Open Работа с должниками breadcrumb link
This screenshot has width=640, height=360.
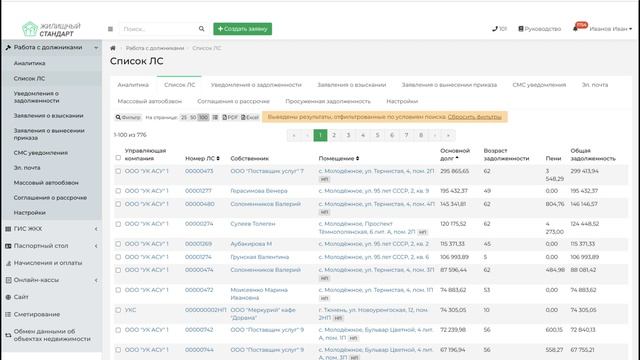click(155, 48)
